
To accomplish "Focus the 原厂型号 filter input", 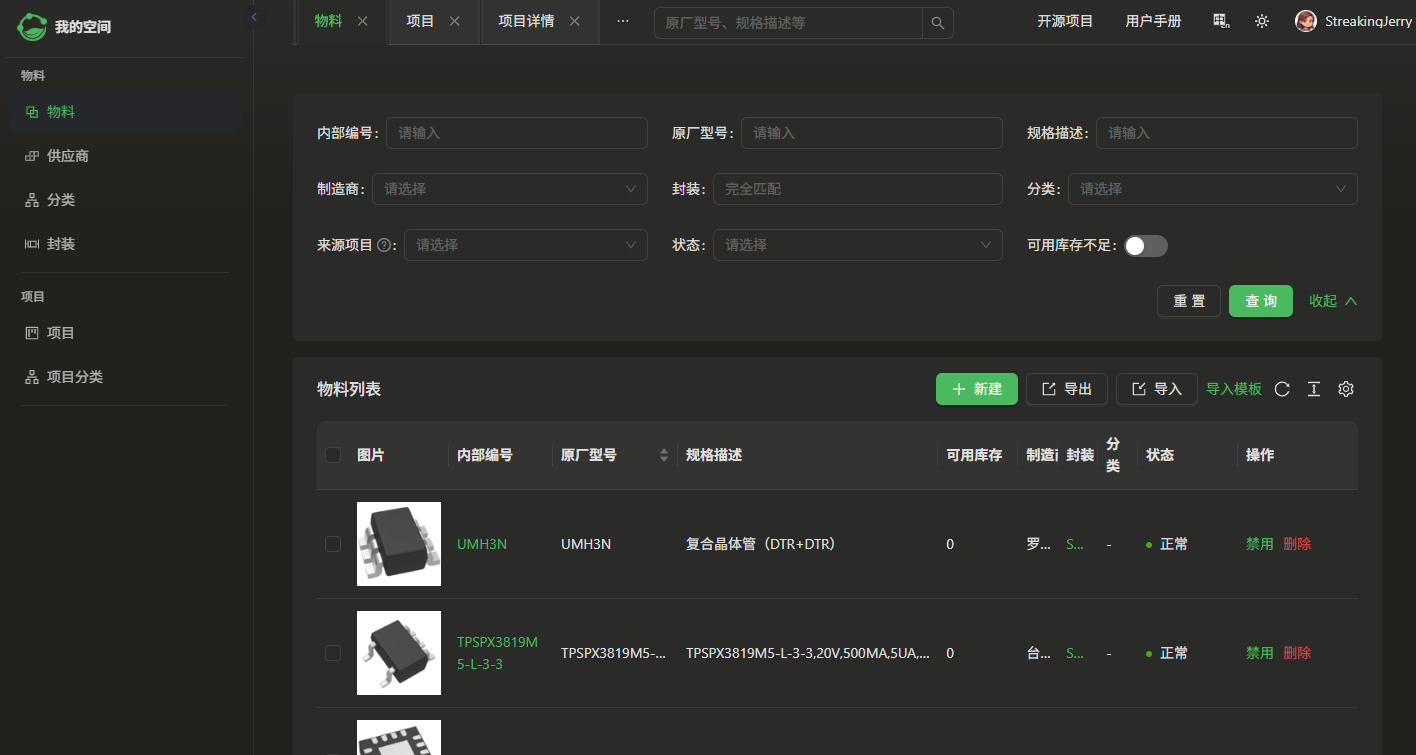I will pos(872,133).
